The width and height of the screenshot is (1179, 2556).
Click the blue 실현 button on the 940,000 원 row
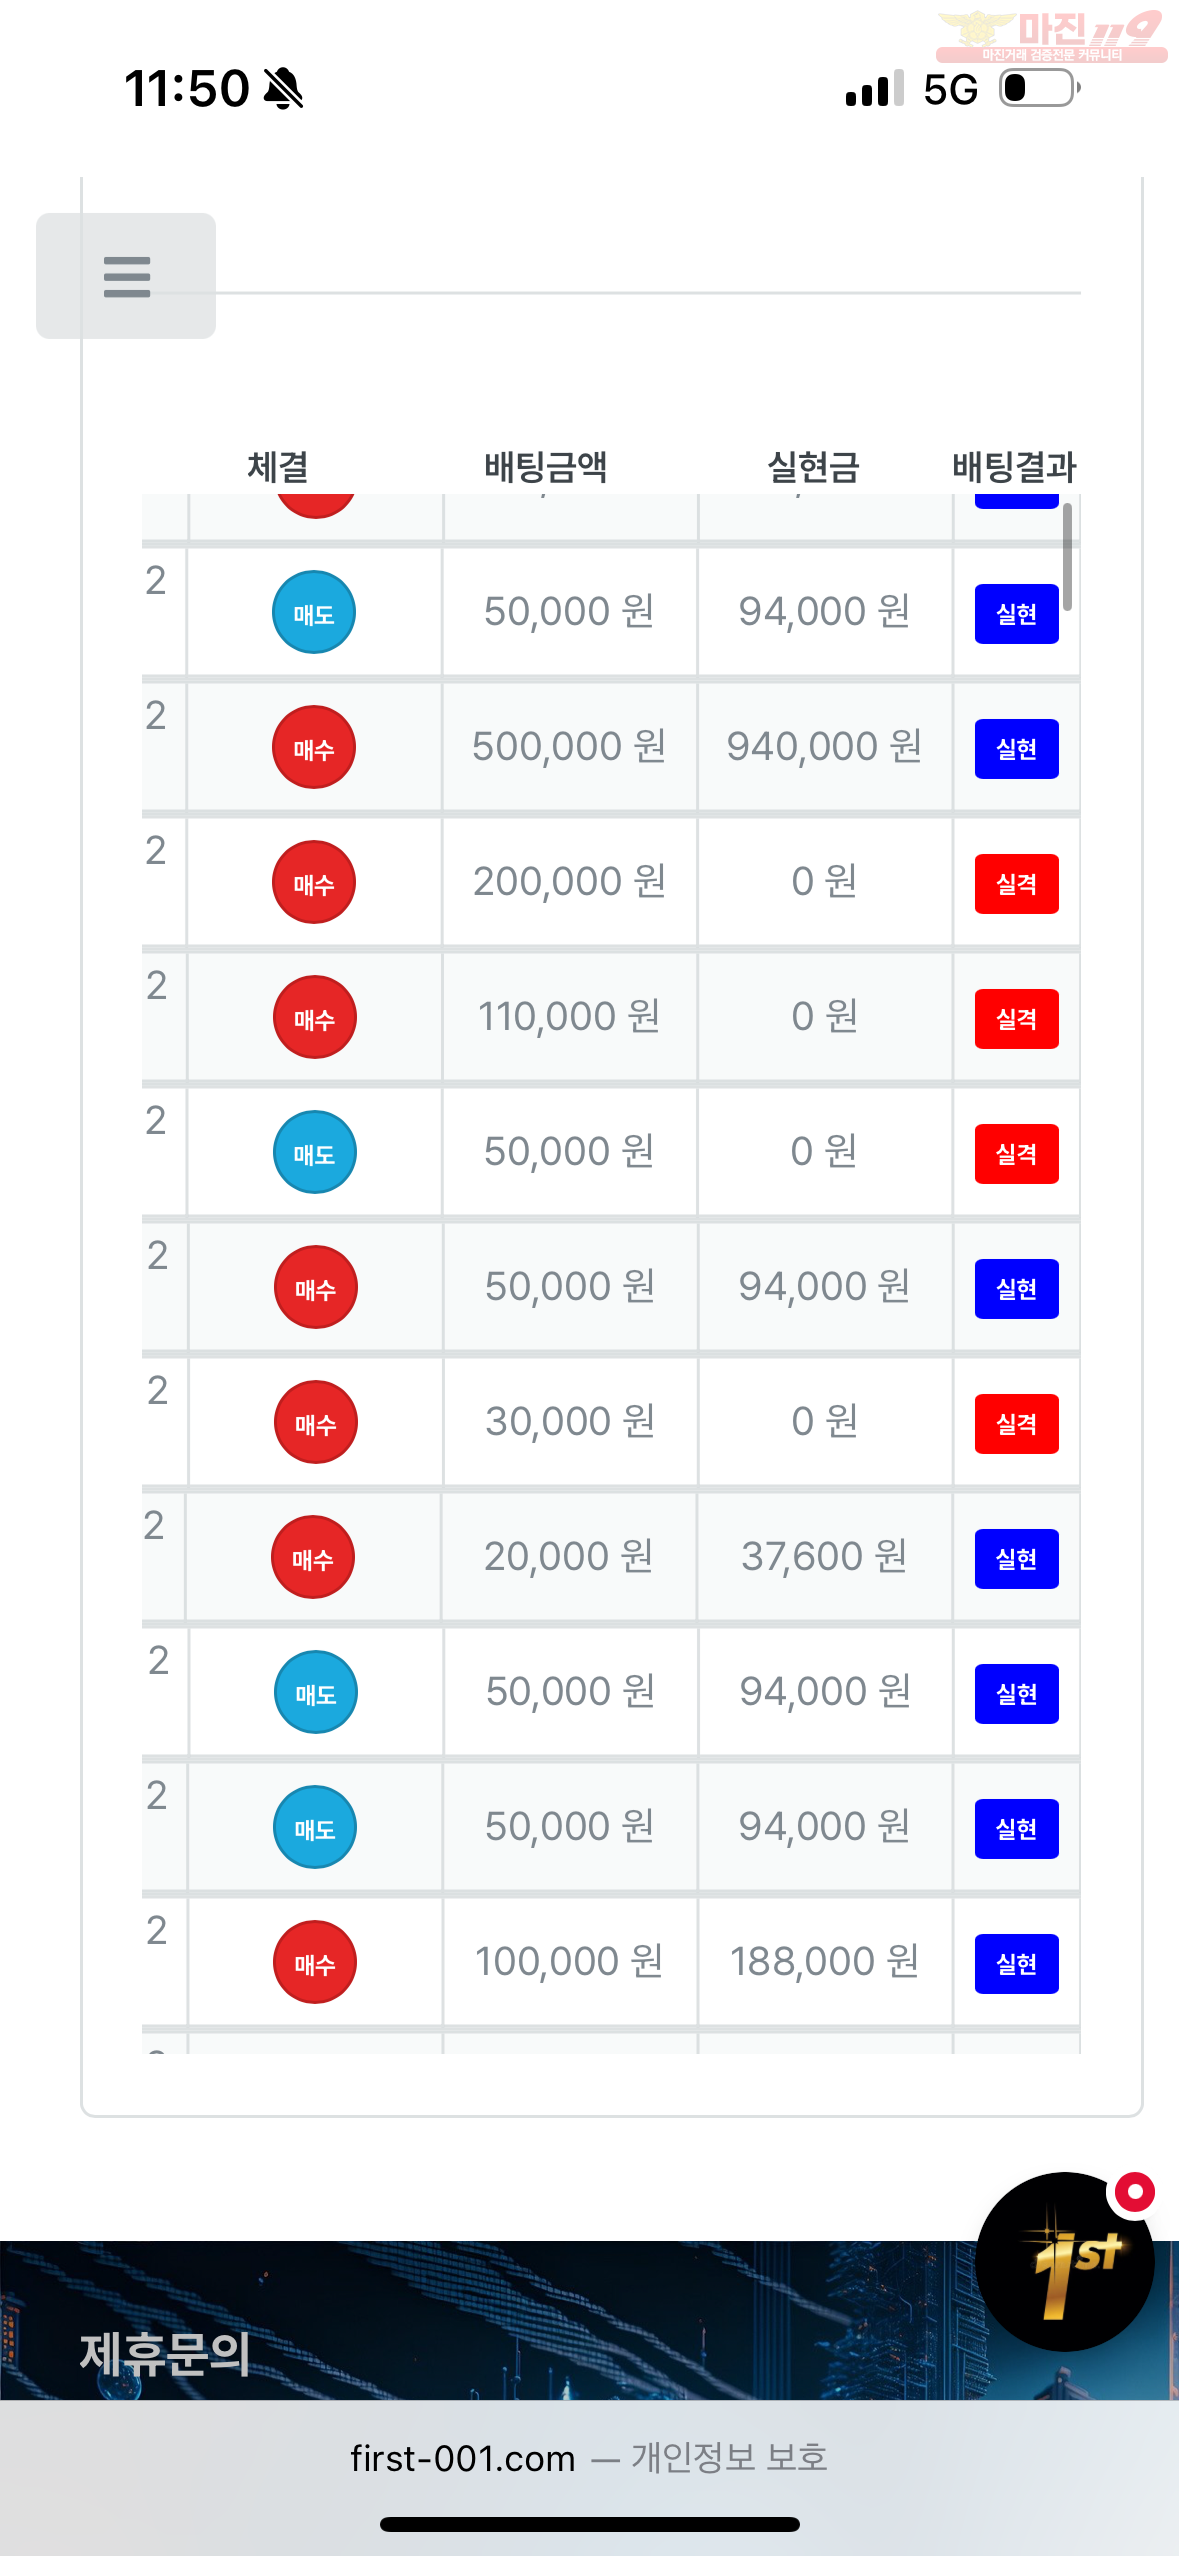click(x=1017, y=749)
